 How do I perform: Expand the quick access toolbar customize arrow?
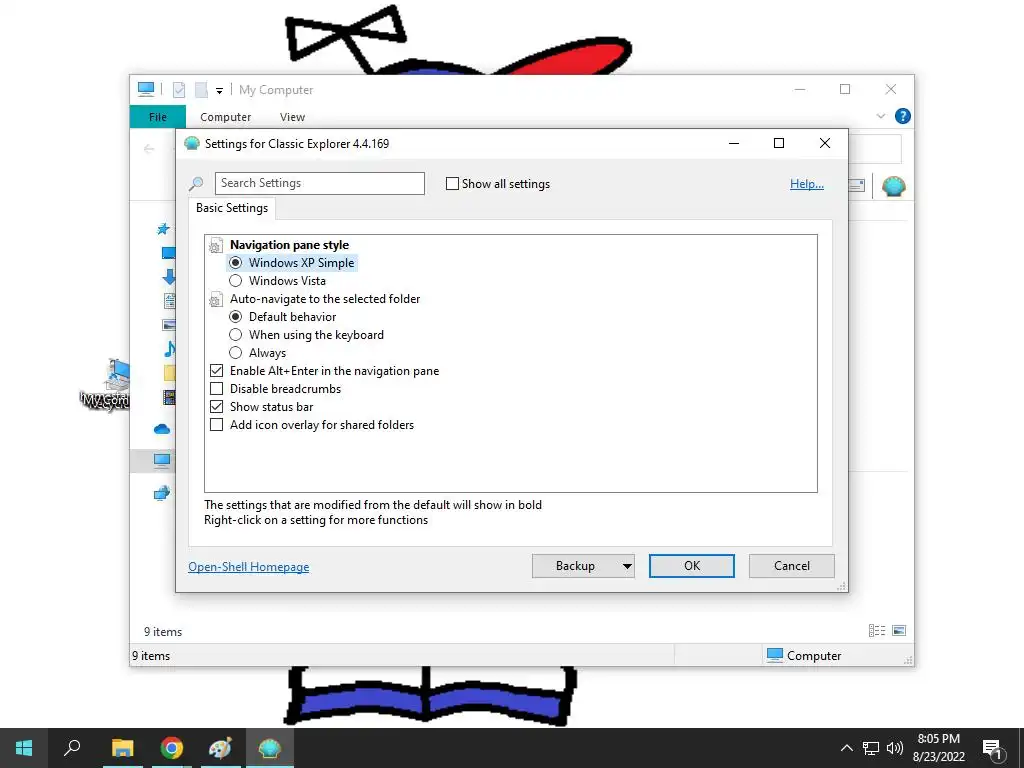pyautogui.click(x=219, y=91)
